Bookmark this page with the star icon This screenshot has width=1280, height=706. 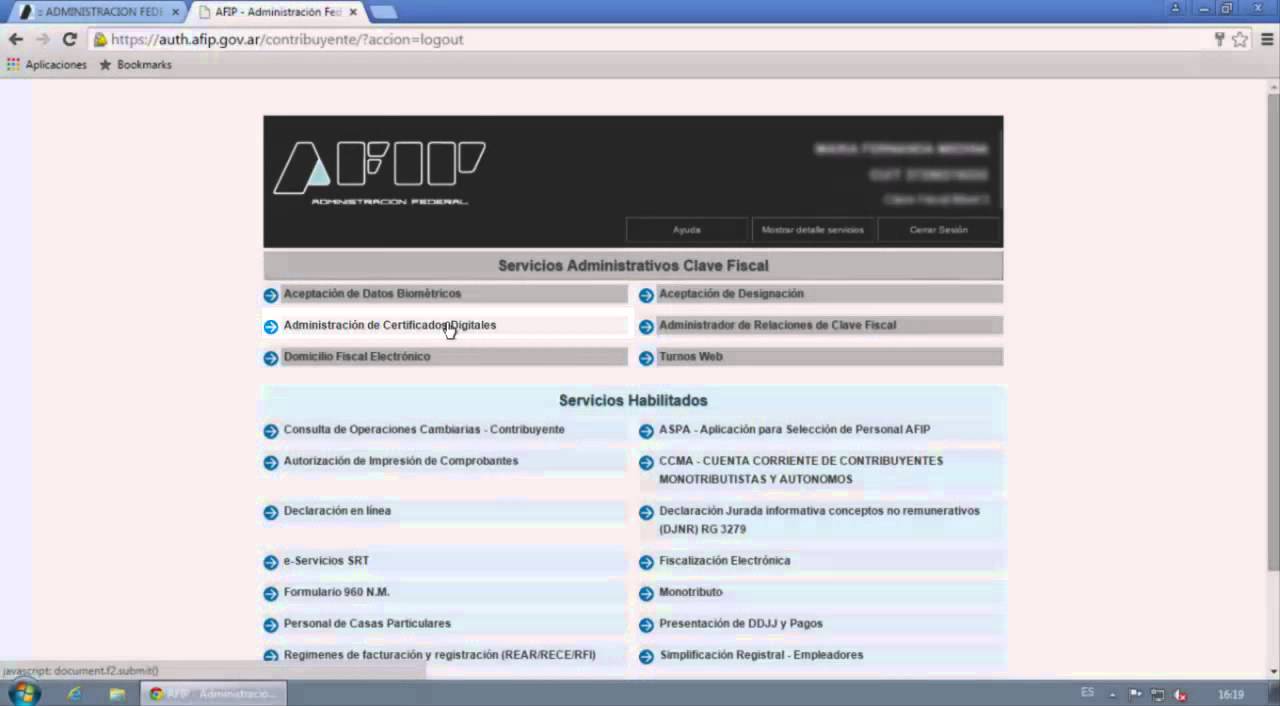coord(1240,39)
